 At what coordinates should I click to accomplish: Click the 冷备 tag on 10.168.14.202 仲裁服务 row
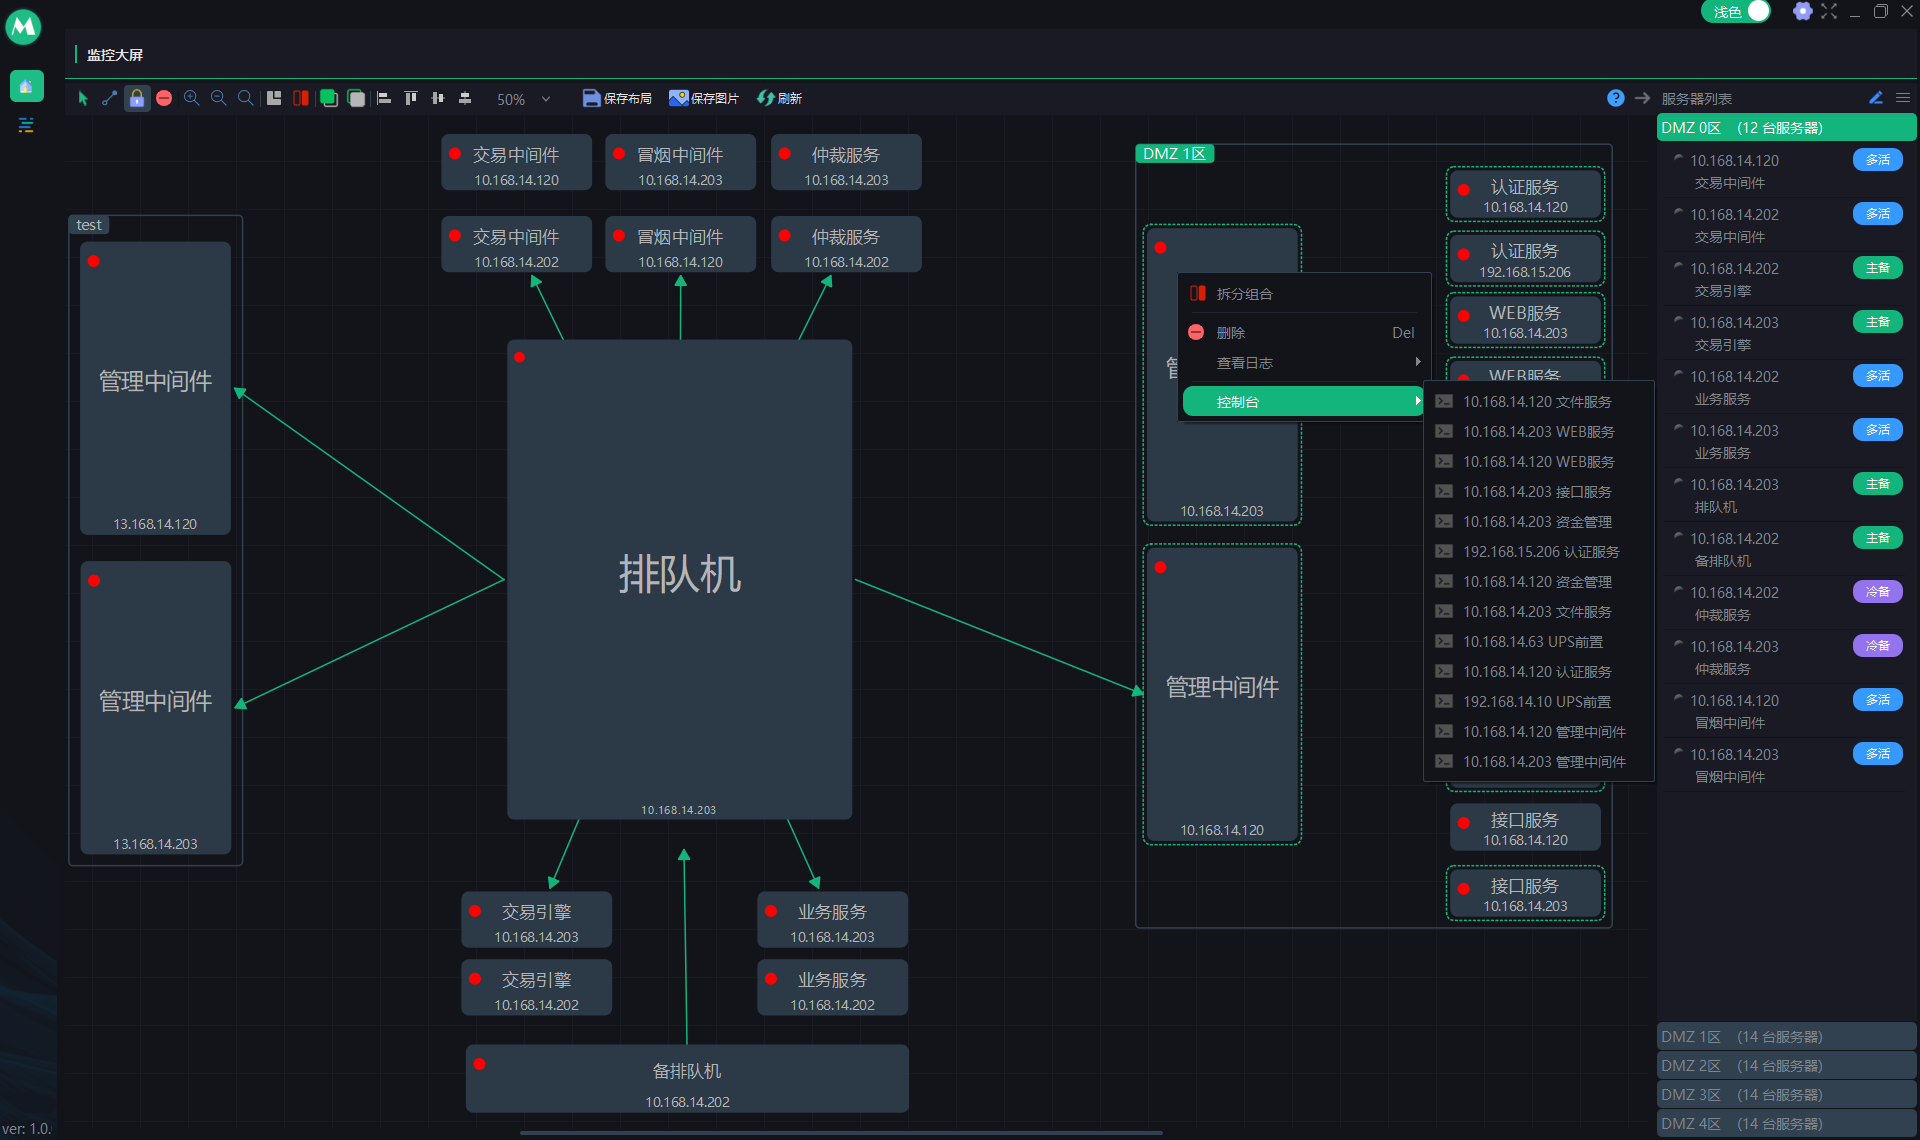[1877, 592]
